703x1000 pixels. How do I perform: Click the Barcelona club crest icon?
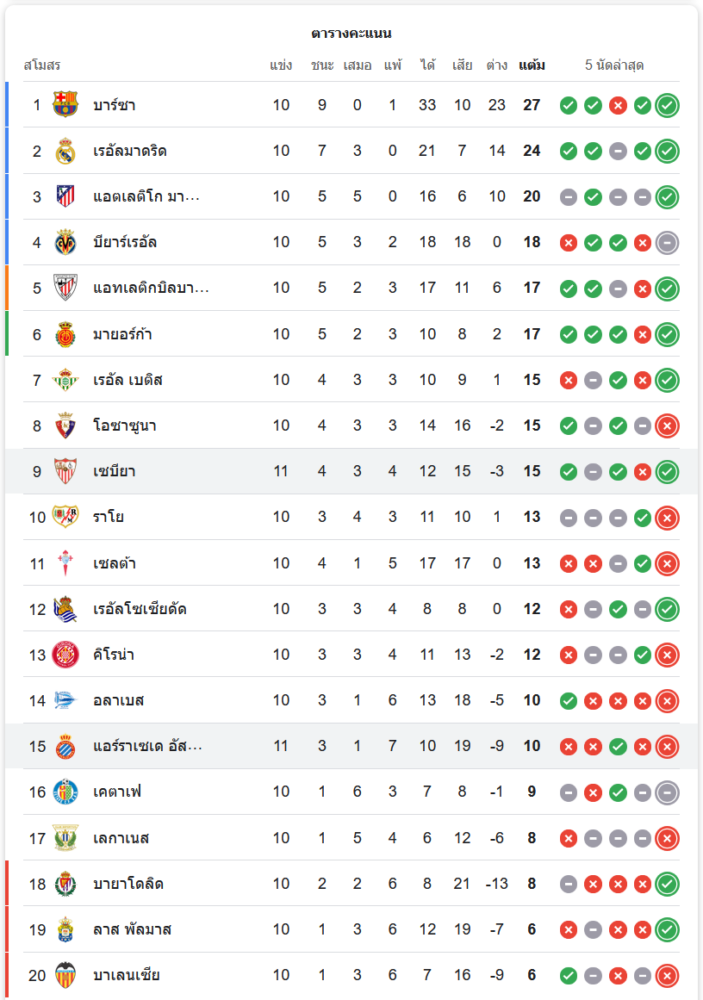[66, 105]
